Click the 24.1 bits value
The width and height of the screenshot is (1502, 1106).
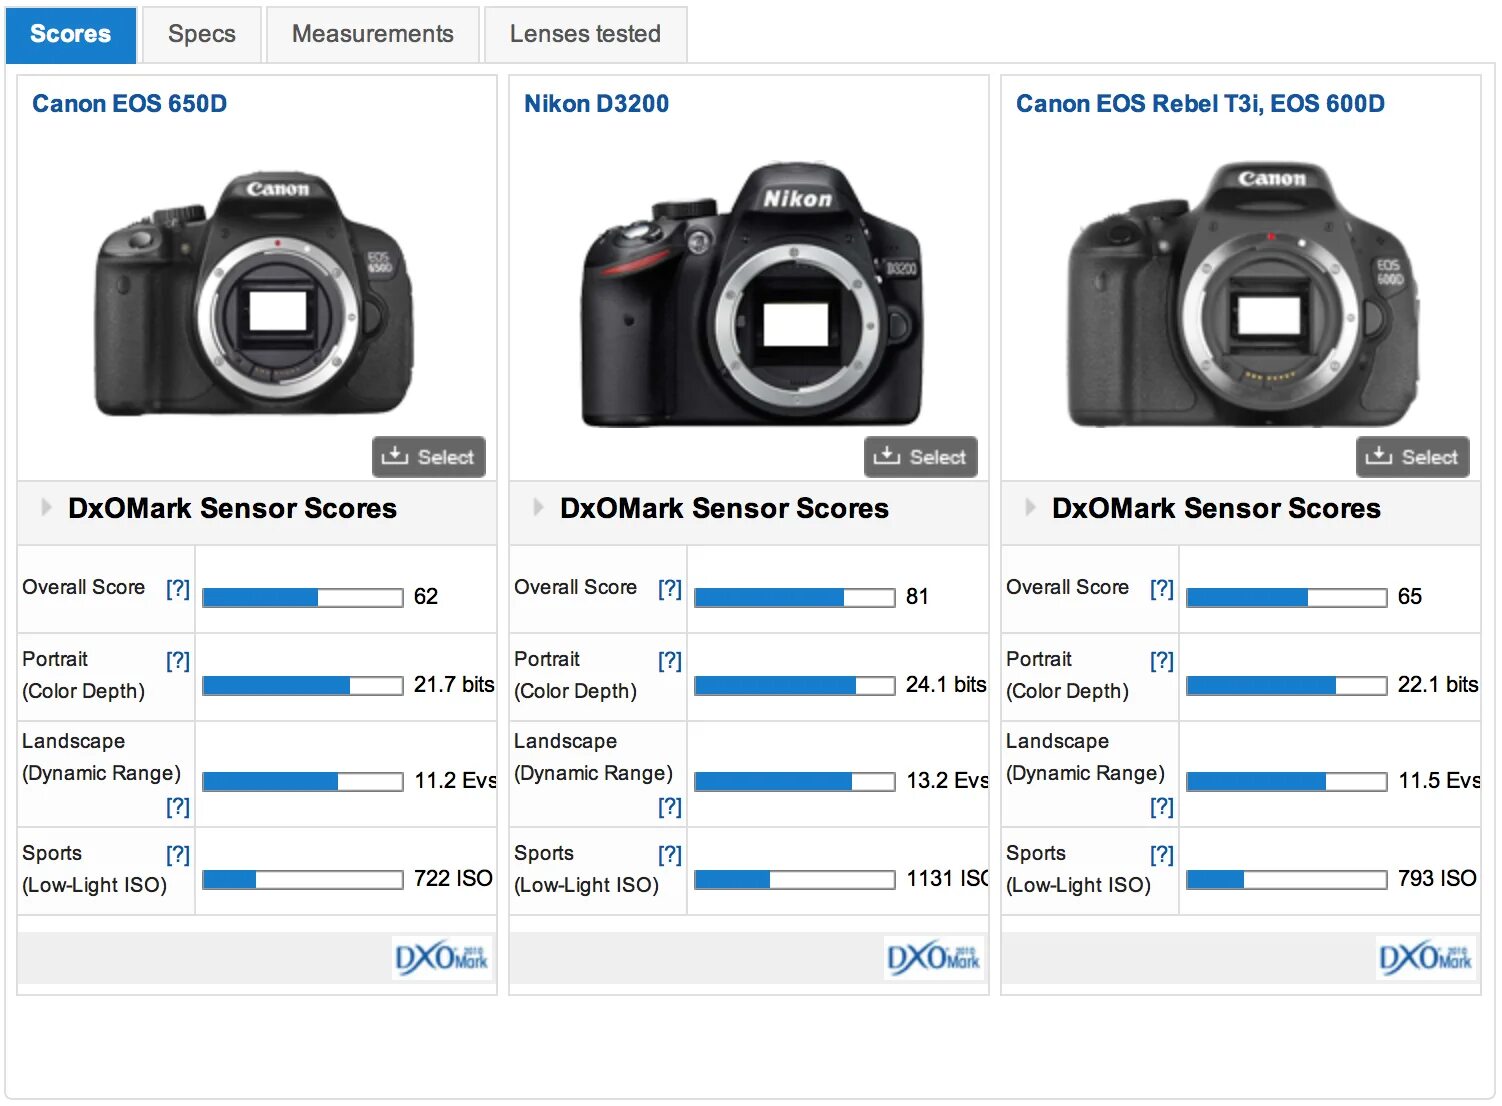point(946,685)
